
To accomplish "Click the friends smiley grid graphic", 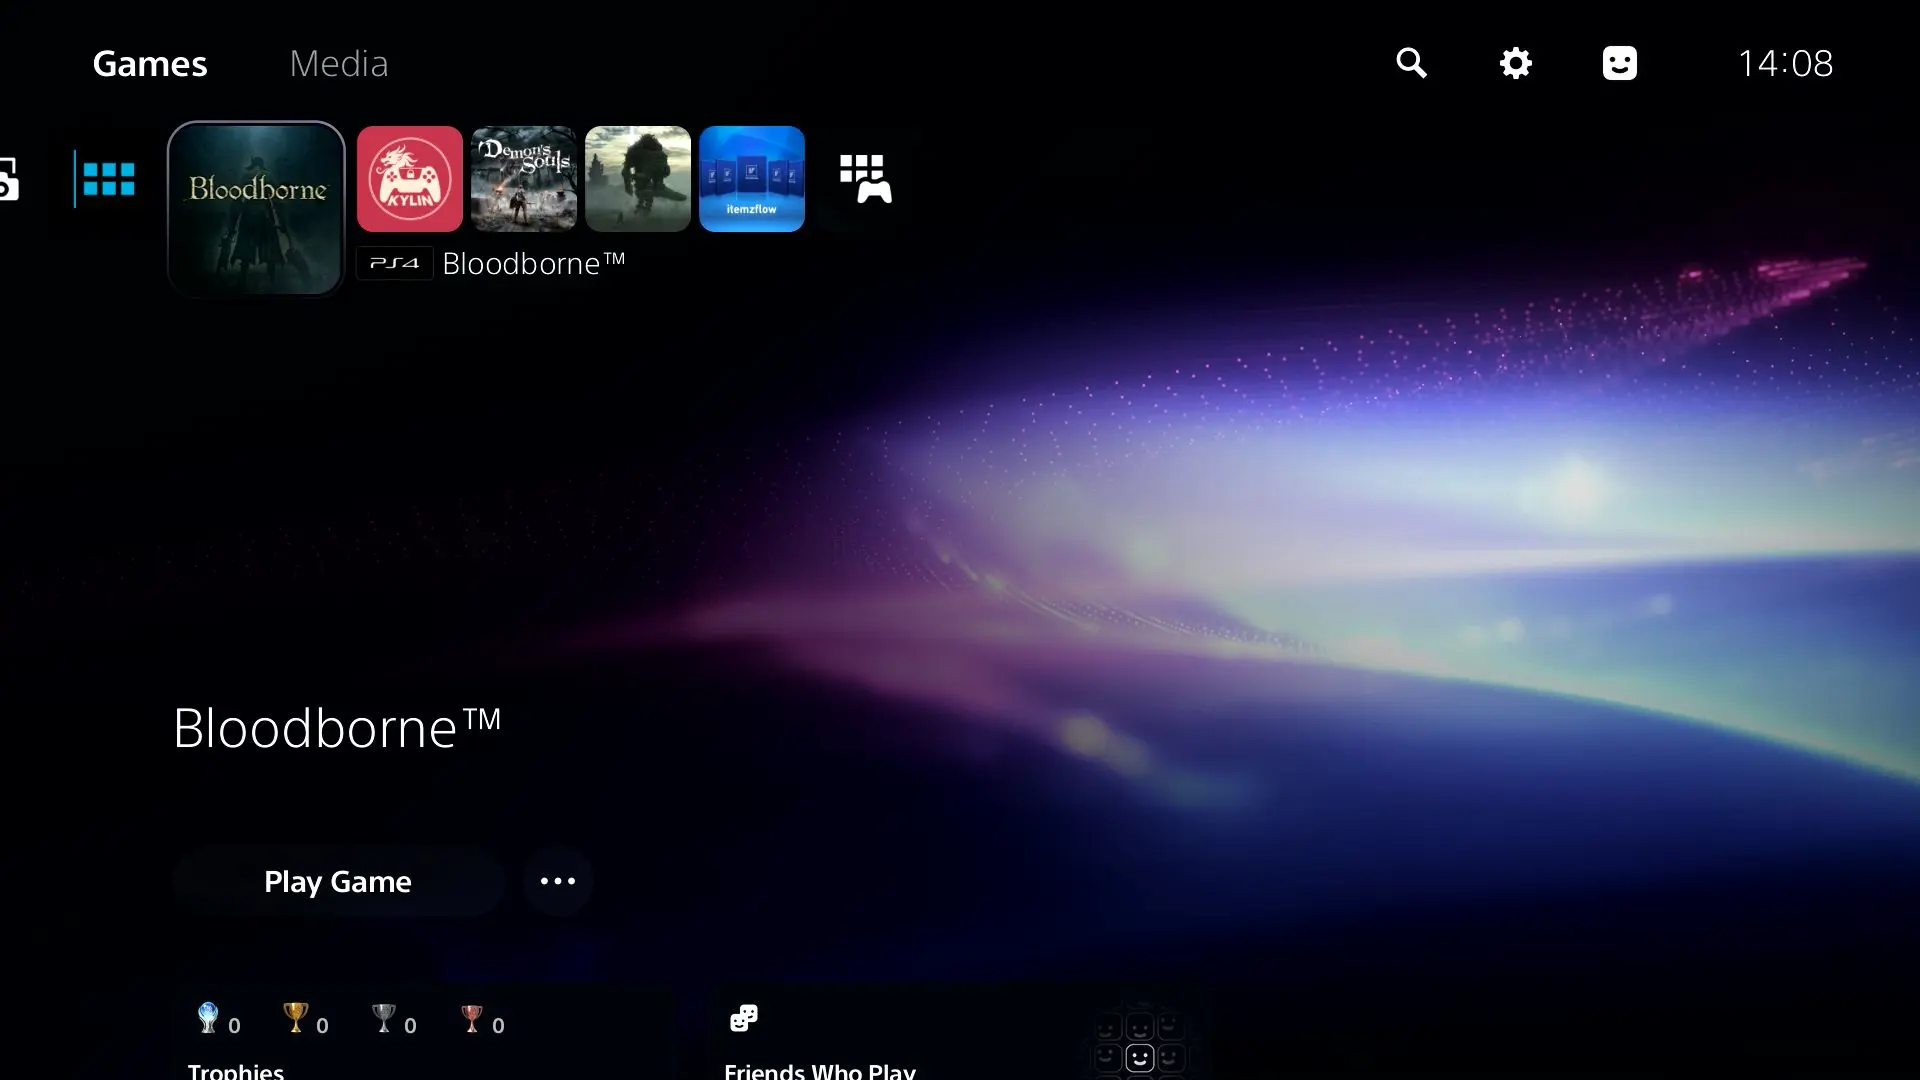I will (1139, 1043).
